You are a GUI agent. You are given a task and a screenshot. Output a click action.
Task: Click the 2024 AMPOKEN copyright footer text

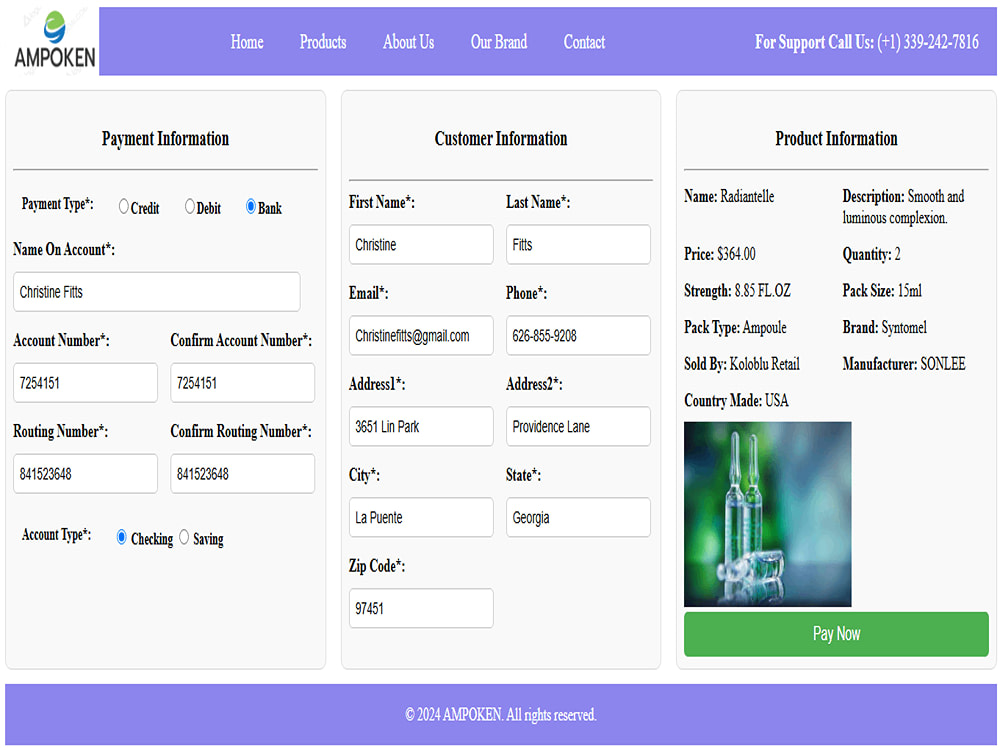click(501, 715)
